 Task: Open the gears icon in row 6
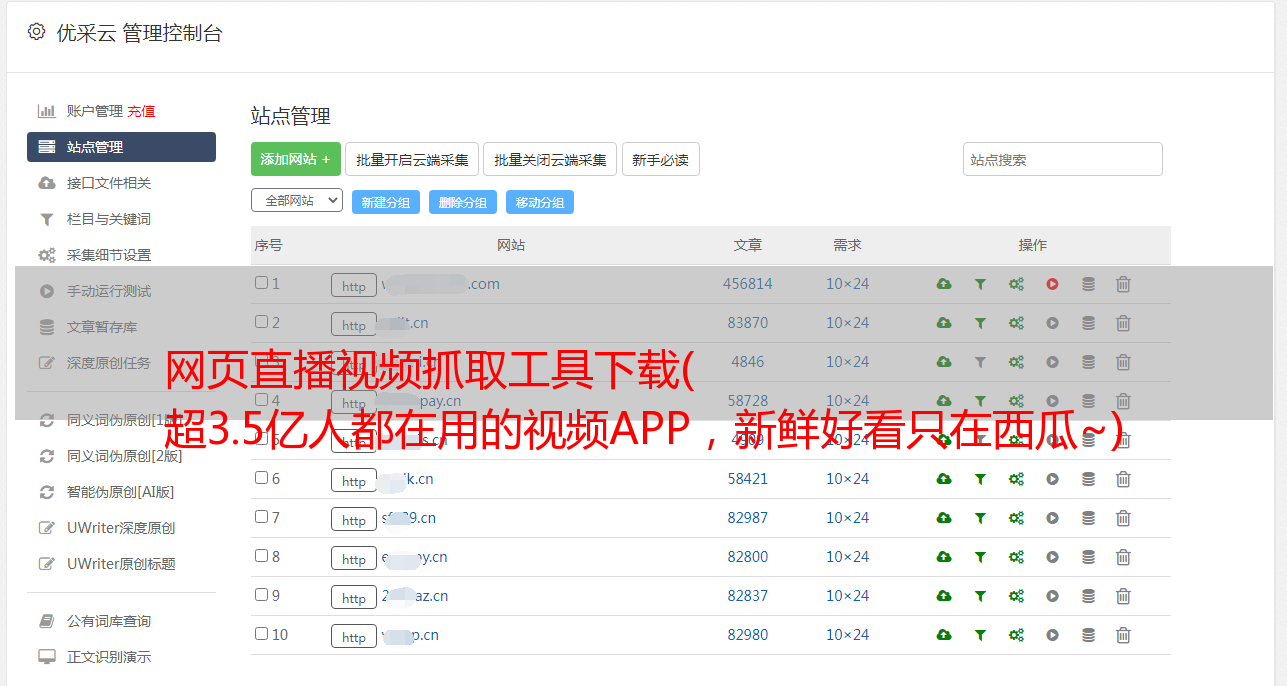[x=1016, y=479]
